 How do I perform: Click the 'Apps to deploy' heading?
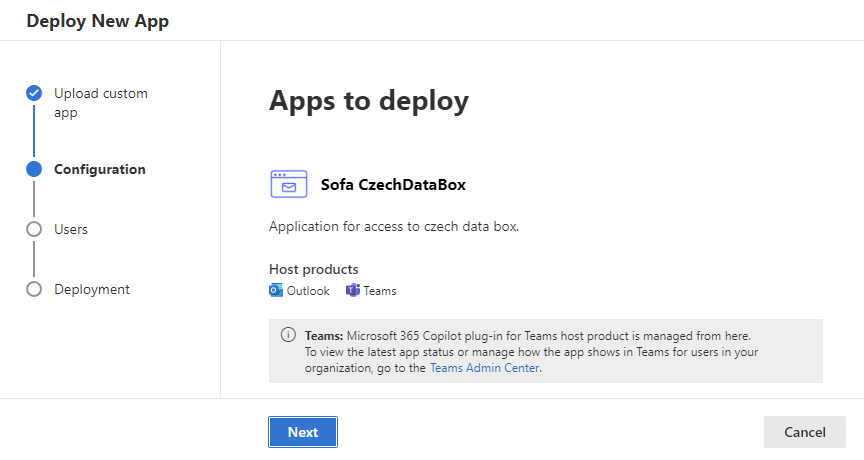coord(369,101)
